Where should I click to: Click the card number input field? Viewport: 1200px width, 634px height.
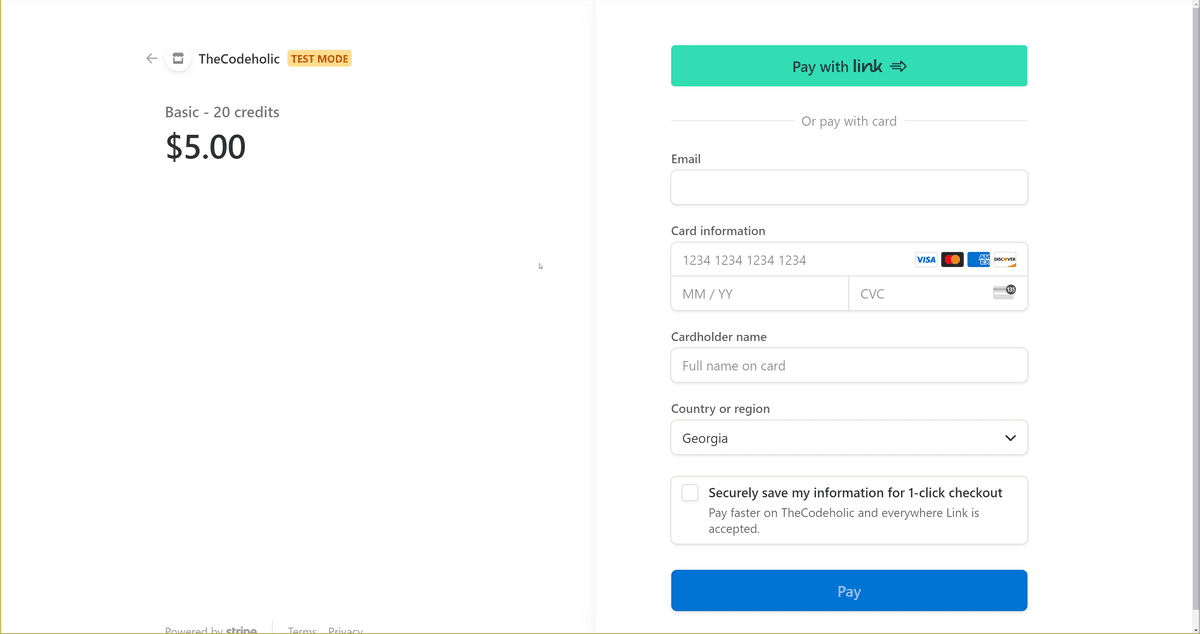click(790, 260)
